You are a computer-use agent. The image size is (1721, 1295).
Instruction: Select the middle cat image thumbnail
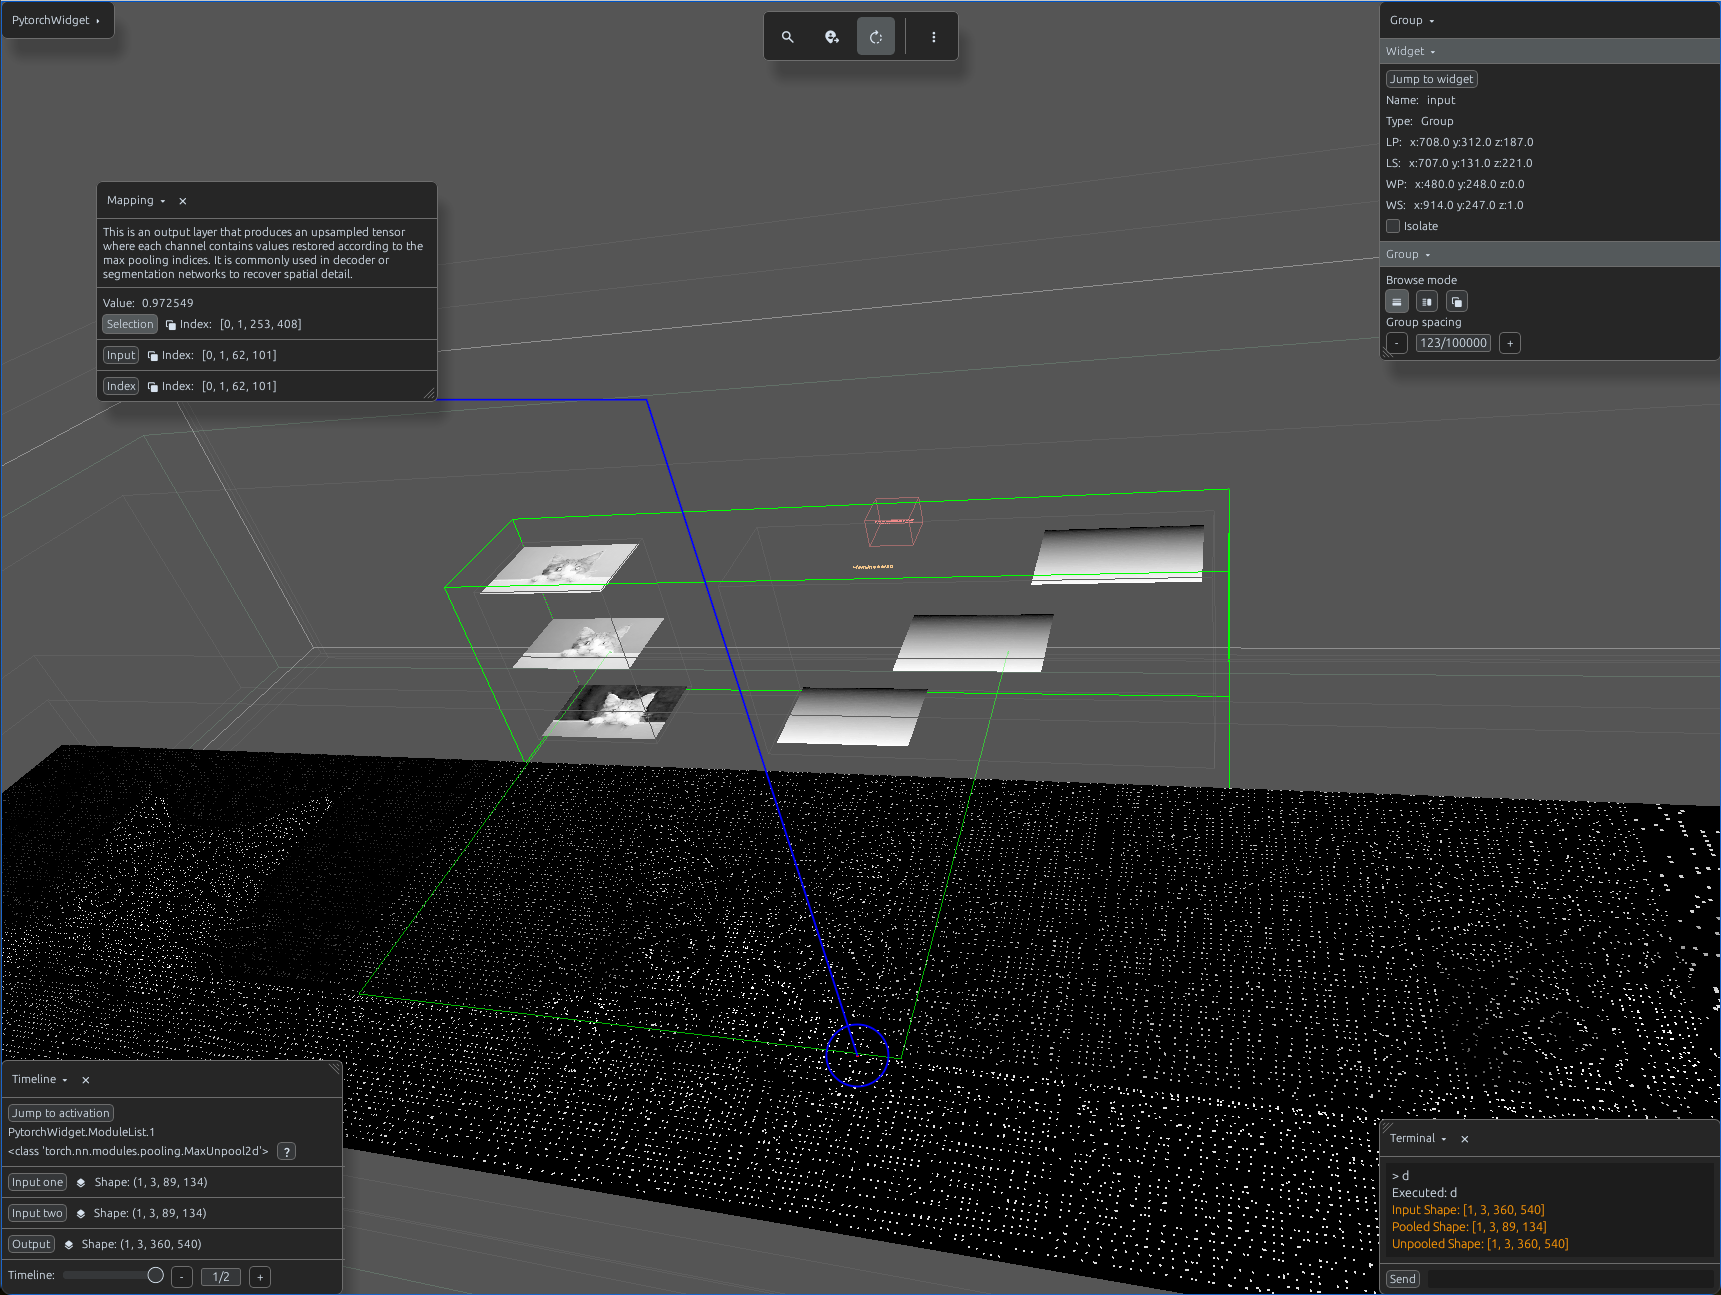[x=590, y=642]
